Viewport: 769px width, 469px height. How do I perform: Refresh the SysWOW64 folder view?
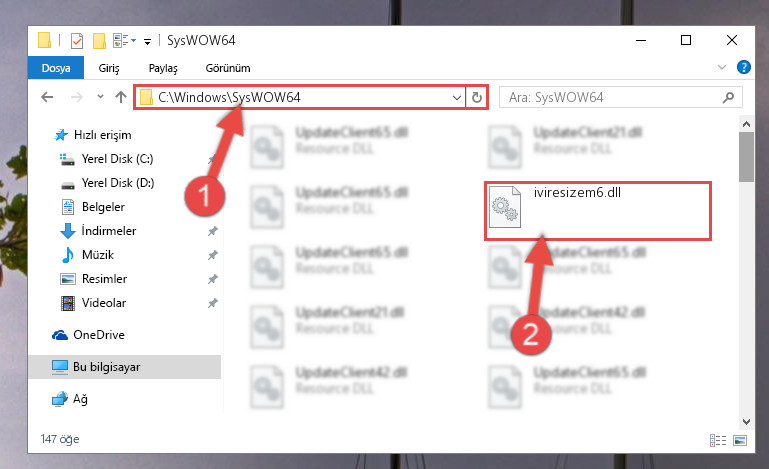click(477, 97)
